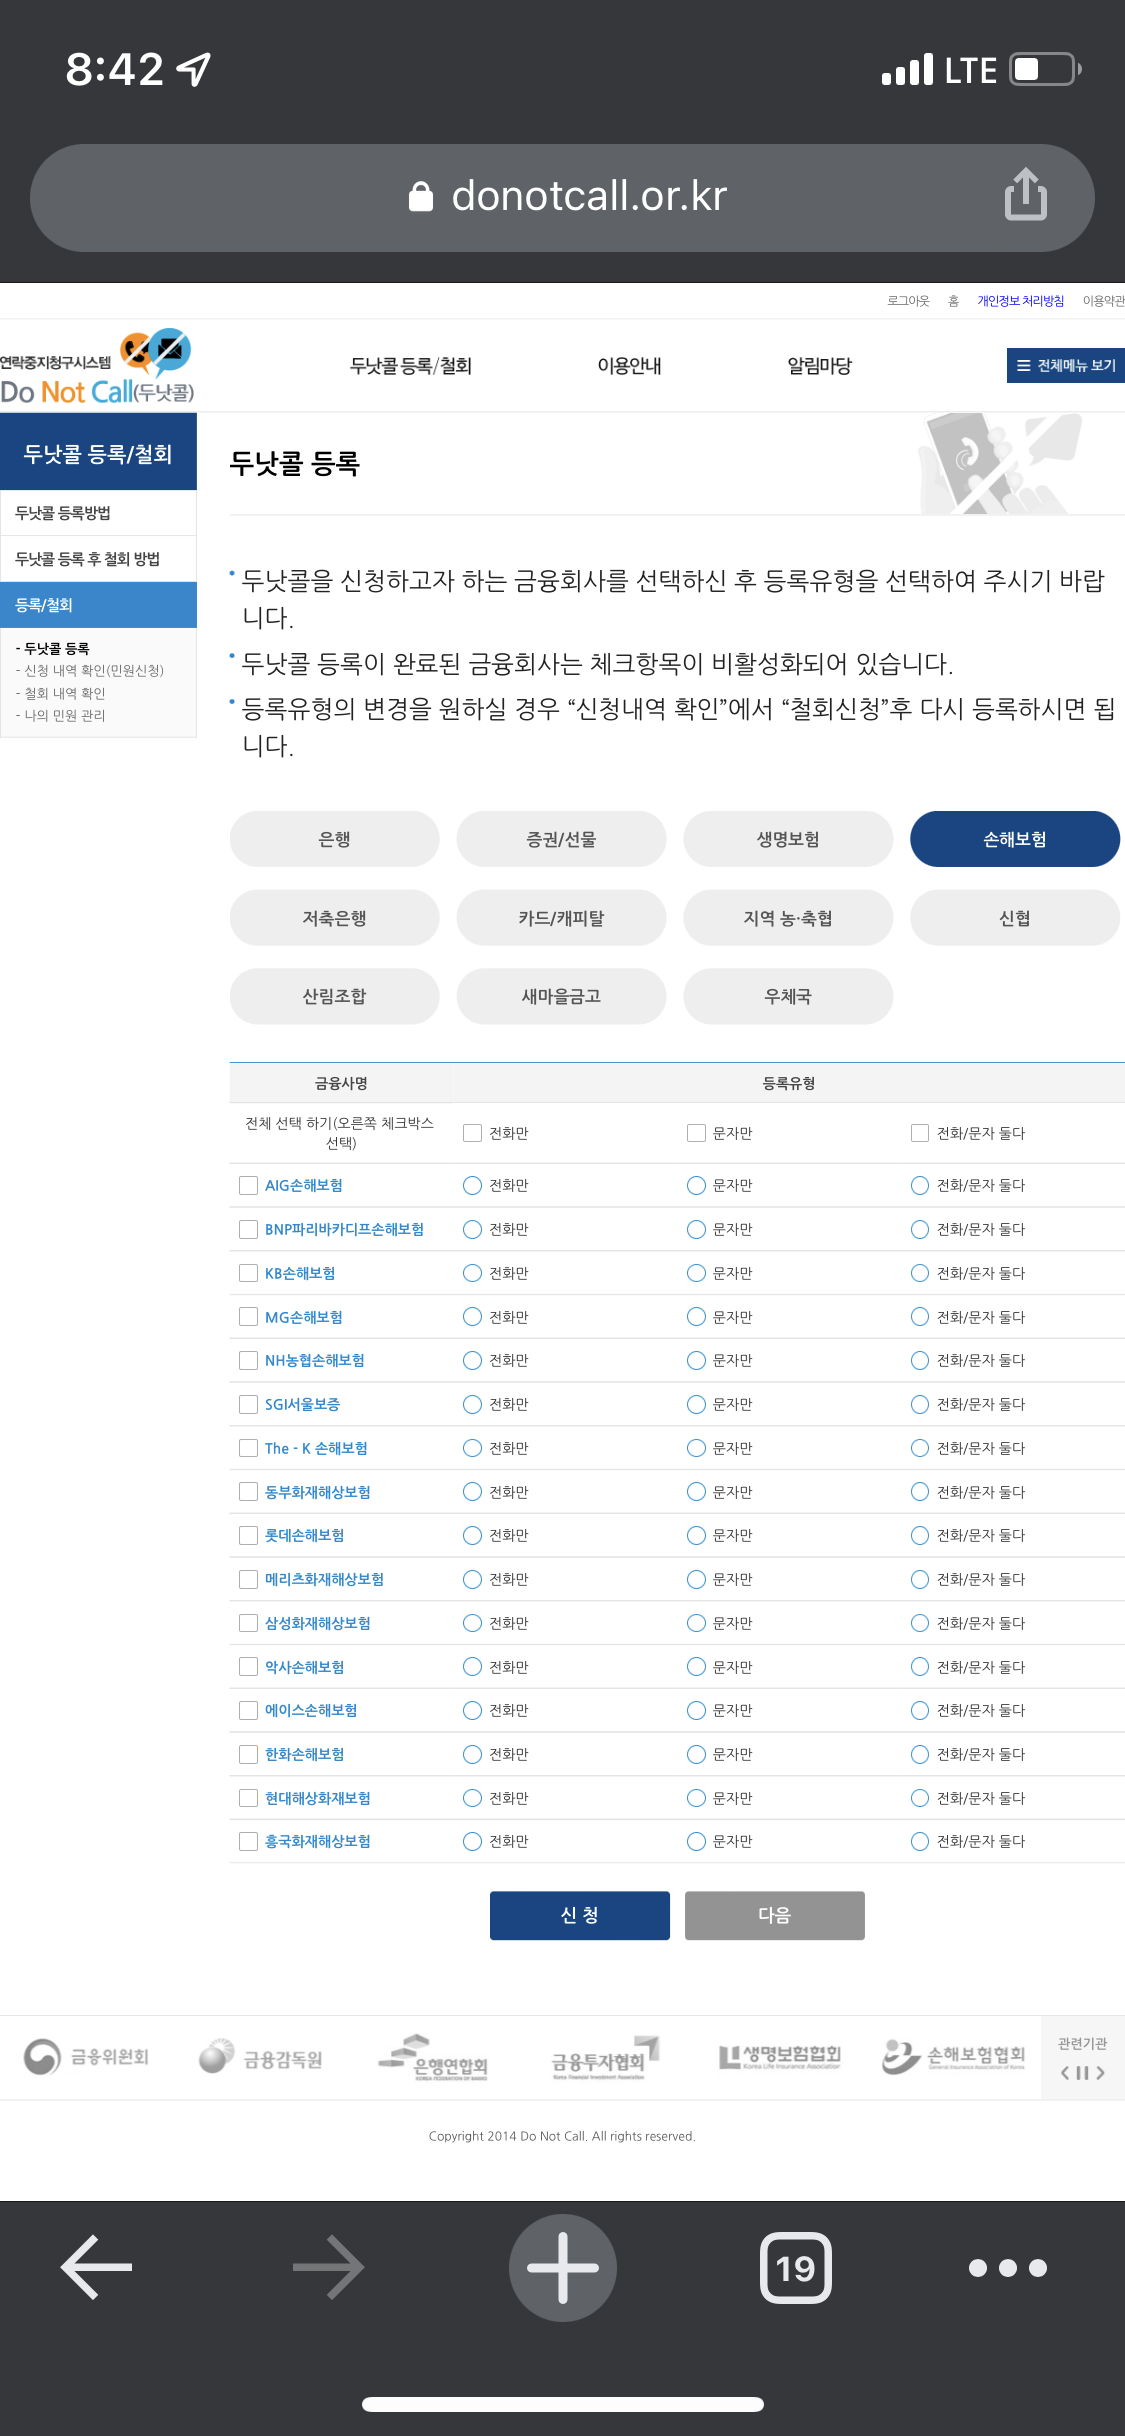
Task: Click the 생명보험협회 logo in footer
Action: [780, 2057]
